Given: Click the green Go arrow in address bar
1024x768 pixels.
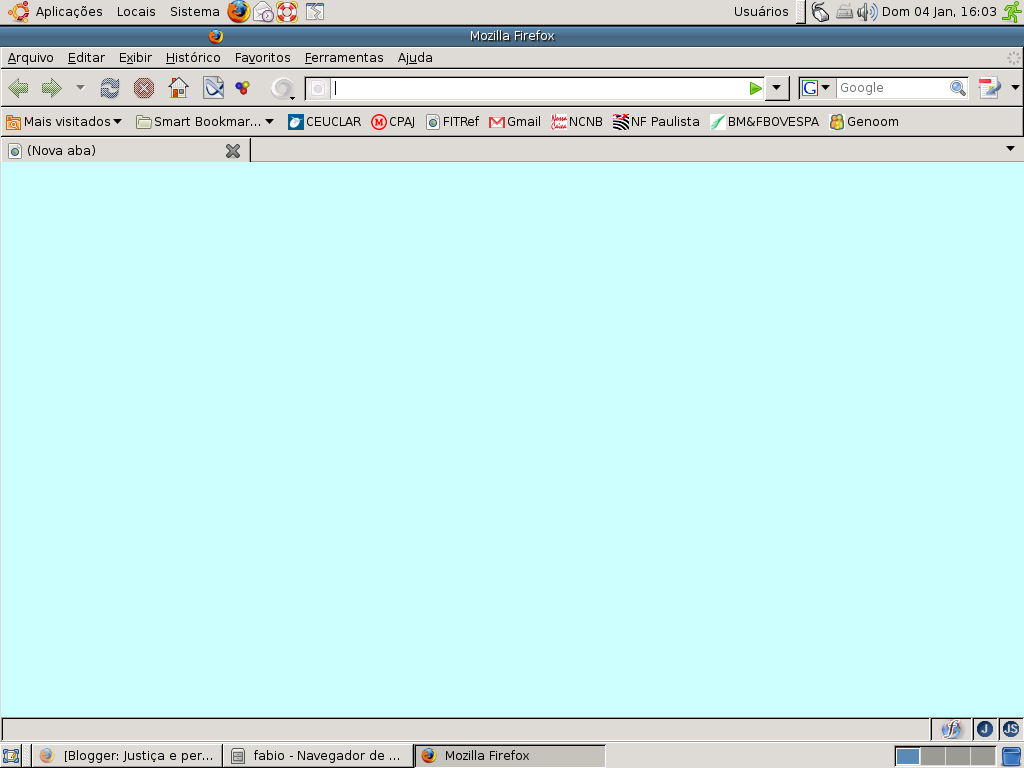Looking at the screenshot, I should click(x=756, y=88).
